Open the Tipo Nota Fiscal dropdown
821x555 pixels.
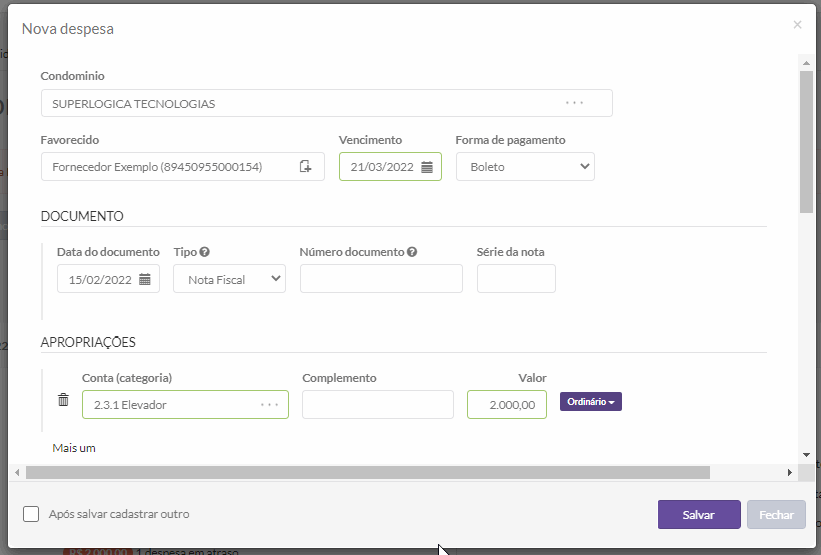229,279
